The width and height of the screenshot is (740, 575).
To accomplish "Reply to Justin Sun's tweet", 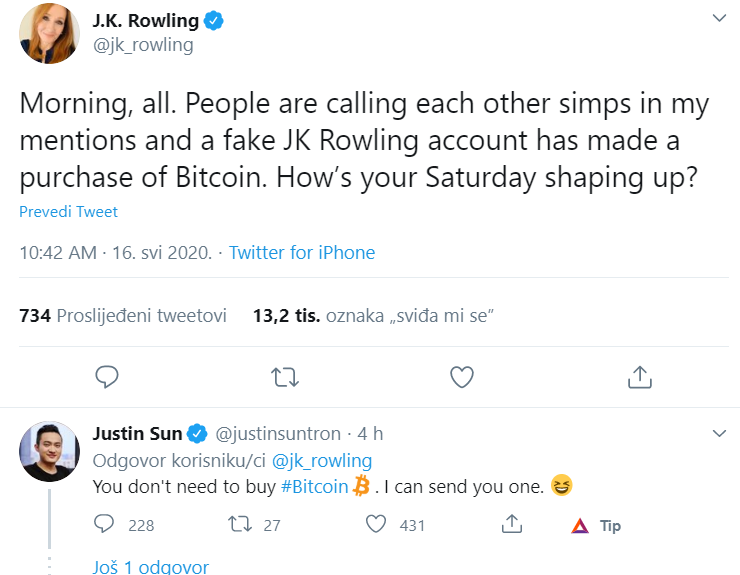I will 105,524.
